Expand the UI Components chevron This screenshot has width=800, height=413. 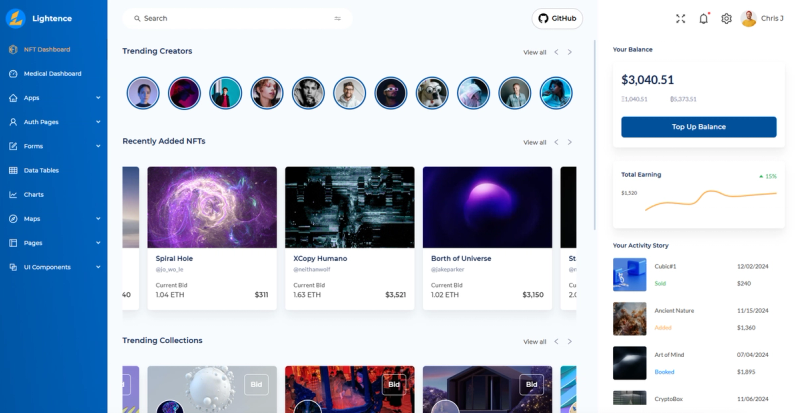coord(98,267)
